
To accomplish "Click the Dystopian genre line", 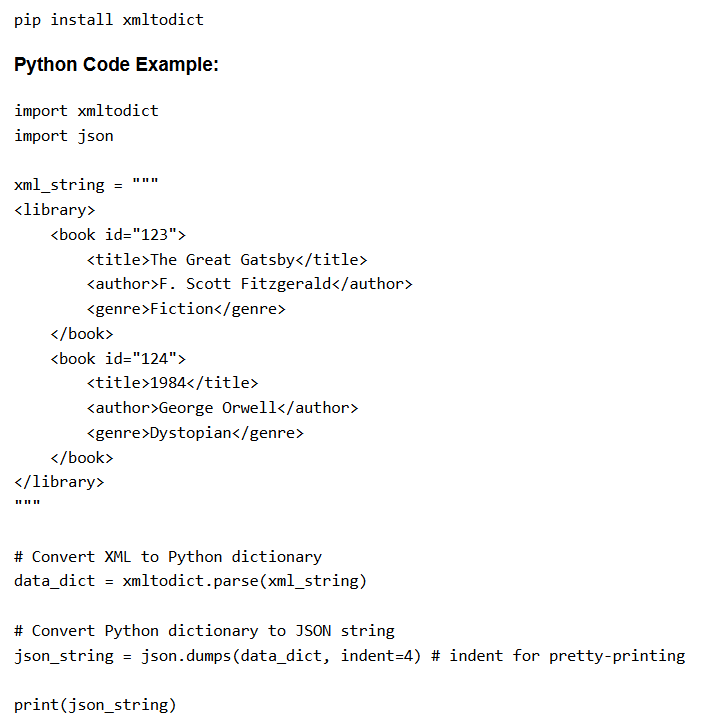I will pyautogui.click(x=195, y=433).
